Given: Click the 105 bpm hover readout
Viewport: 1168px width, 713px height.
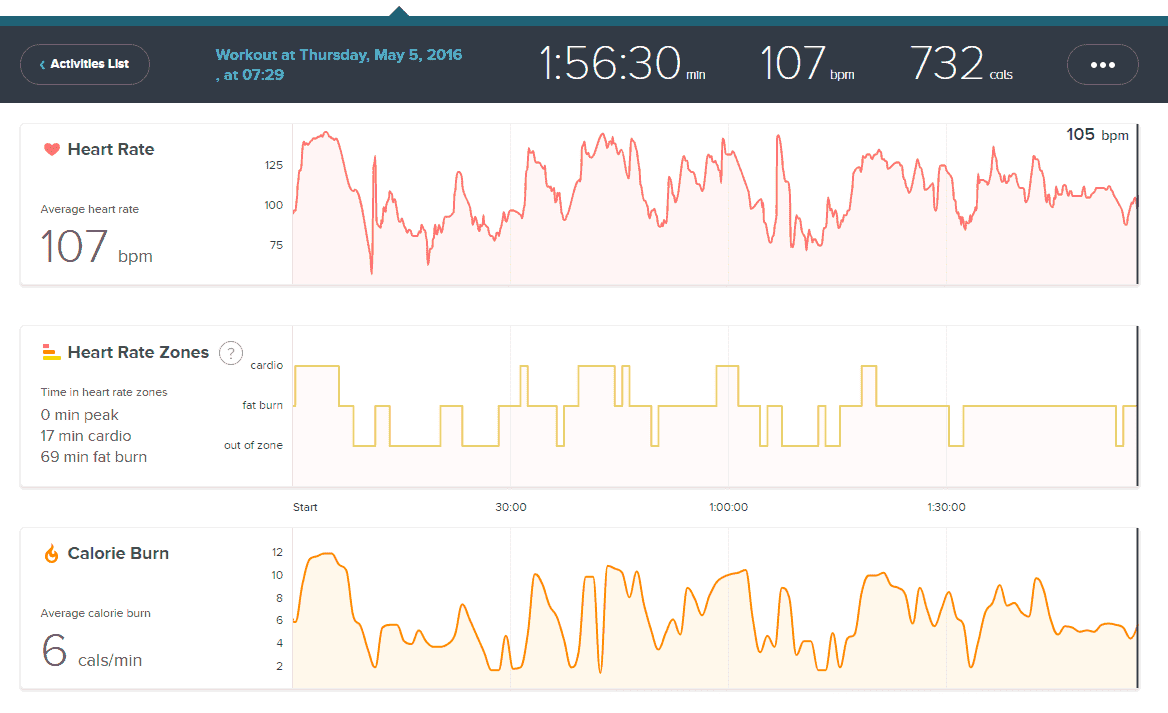Looking at the screenshot, I should tap(1096, 135).
